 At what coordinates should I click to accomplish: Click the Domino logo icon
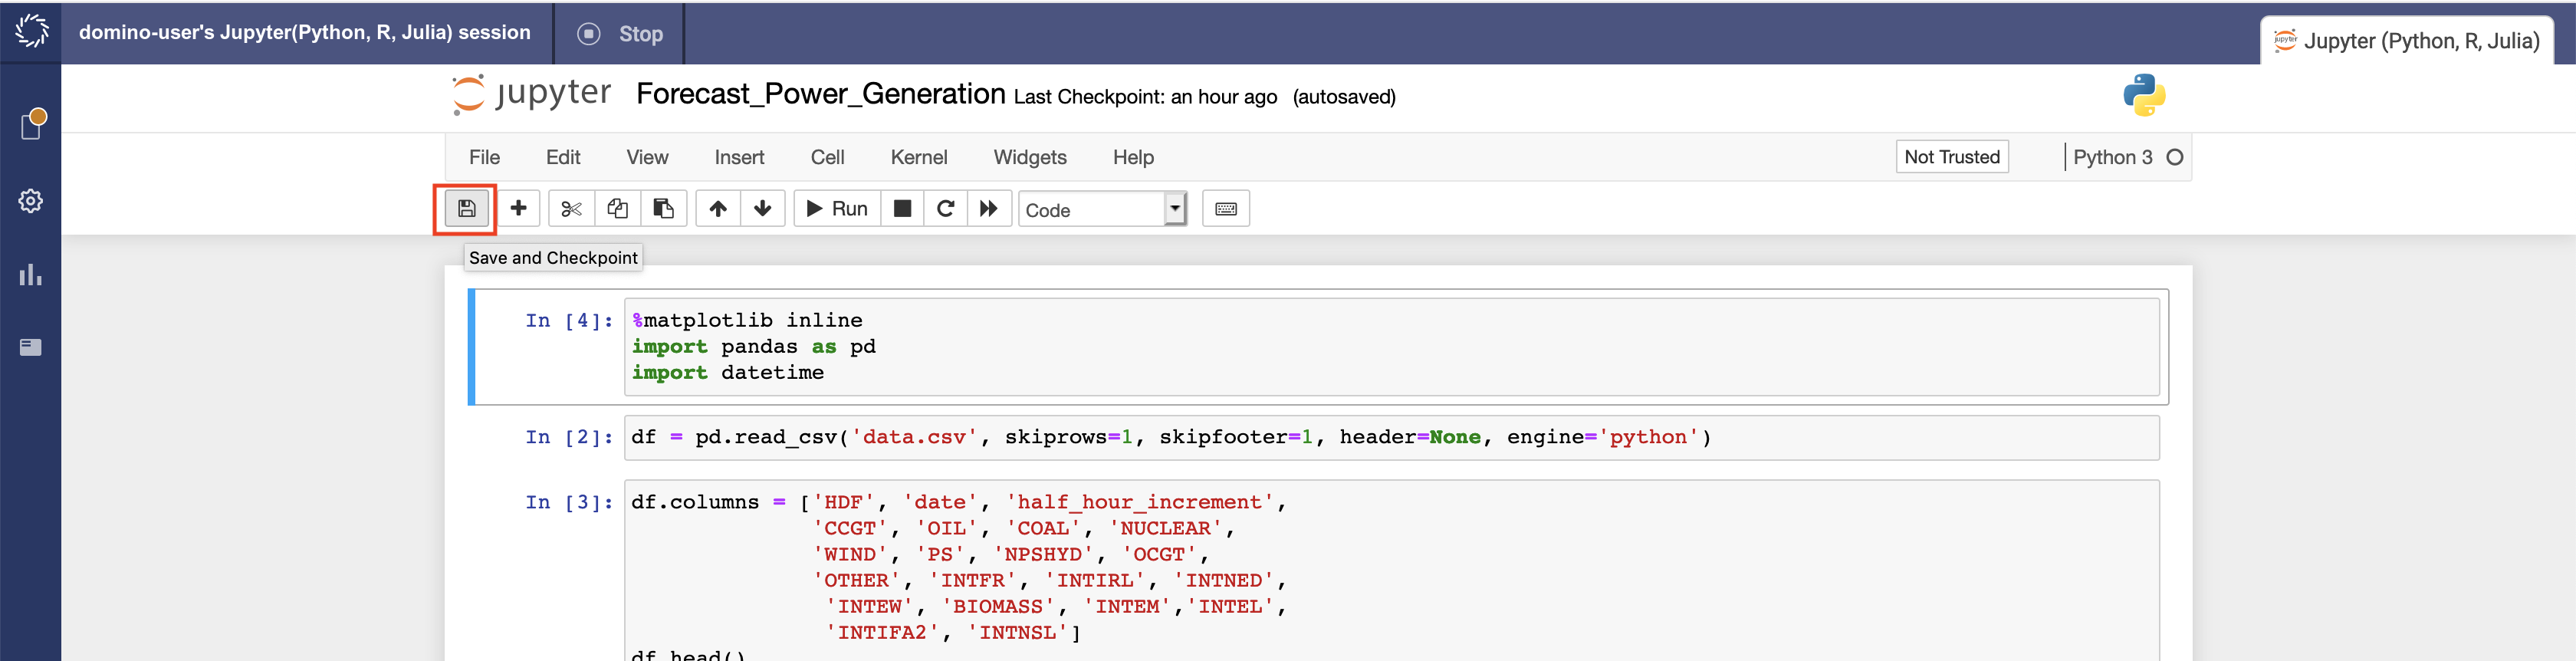[x=31, y=31]
